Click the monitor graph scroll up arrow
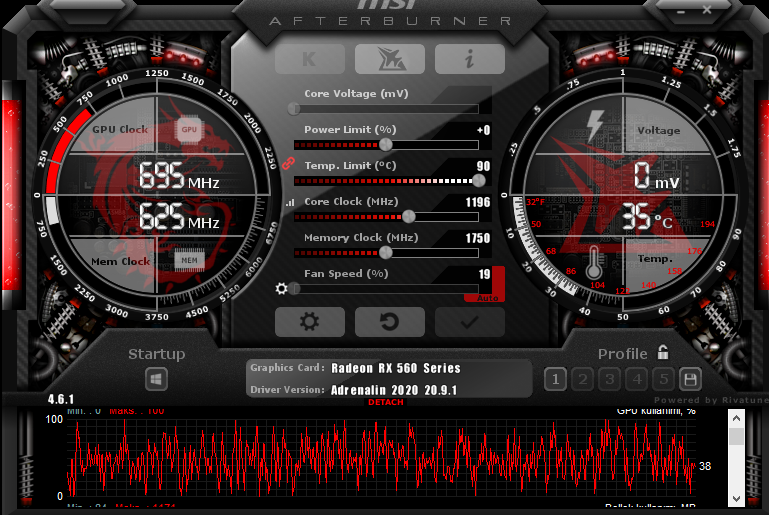Image resolution: width=769 pixels, height=515 pixels. 736,418
